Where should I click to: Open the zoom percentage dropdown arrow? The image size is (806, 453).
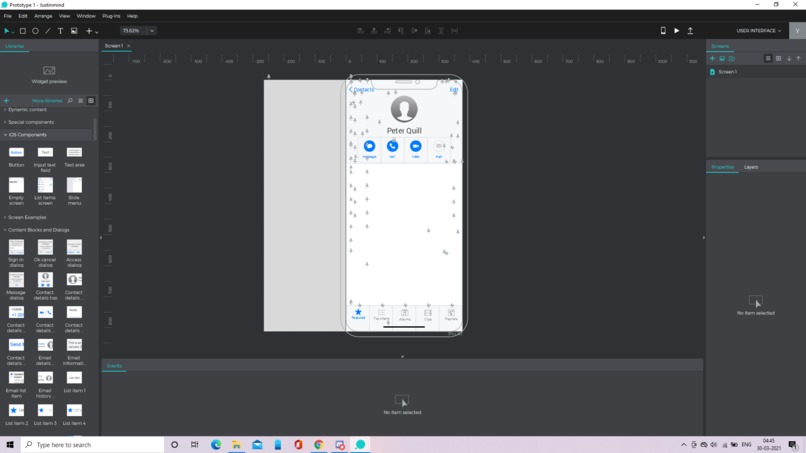(152, 31)
